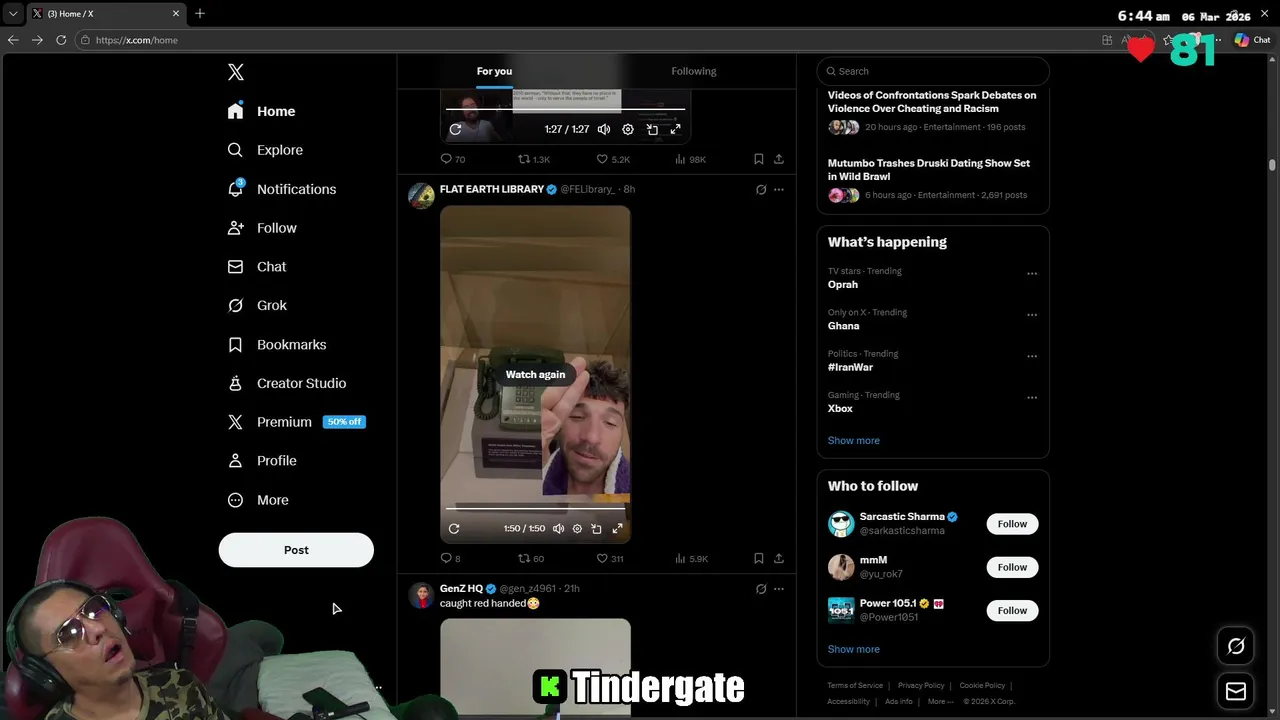This screenshot has width=1280, height=720.
Task: Click the Search input field
Action: pos(933,71)
